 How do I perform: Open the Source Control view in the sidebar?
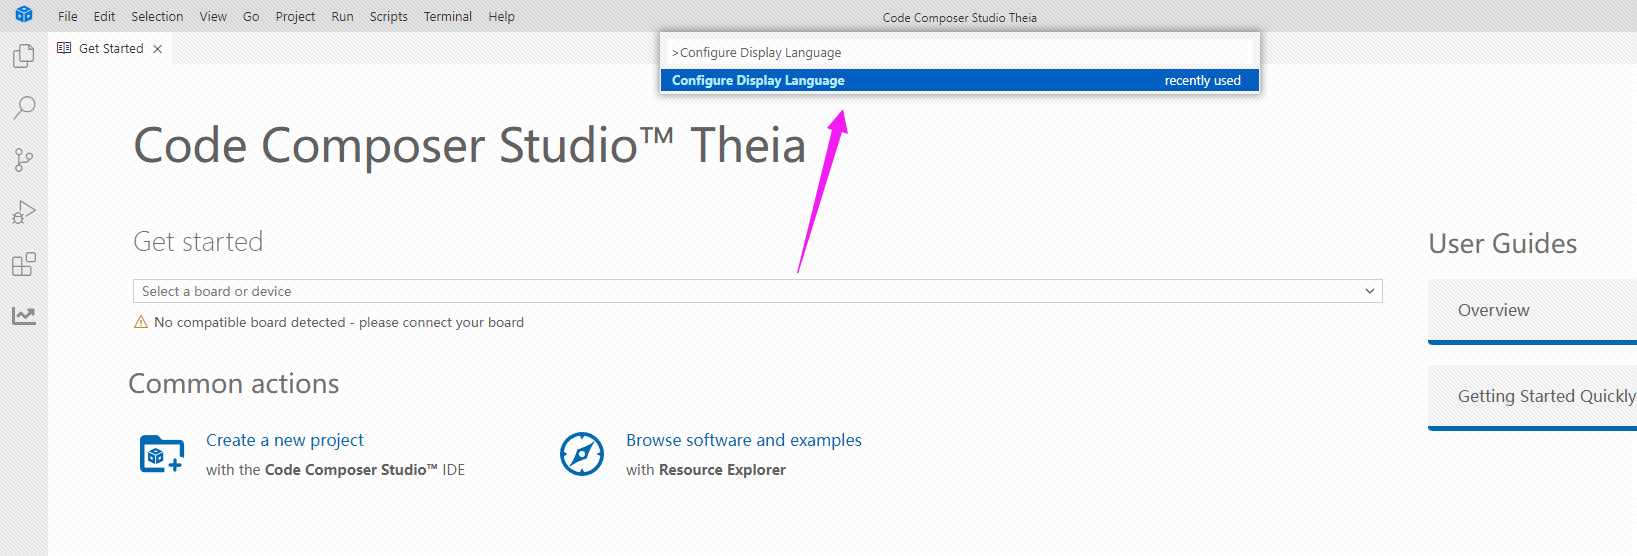[24, 160]
